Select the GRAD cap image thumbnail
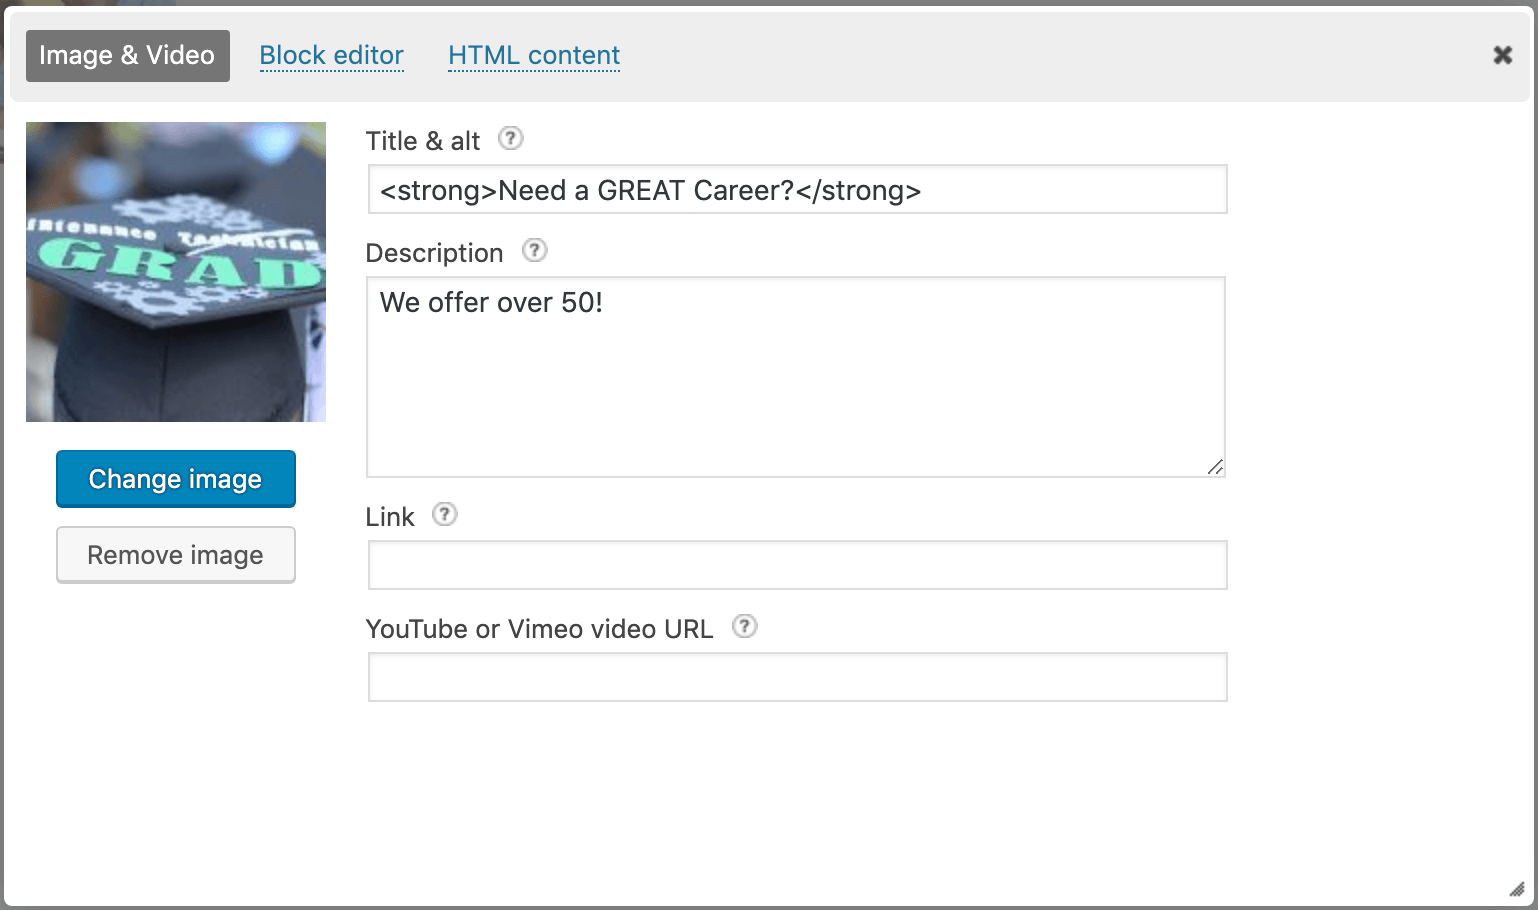This screenshot has height=910, width=1538. (176, 272)
